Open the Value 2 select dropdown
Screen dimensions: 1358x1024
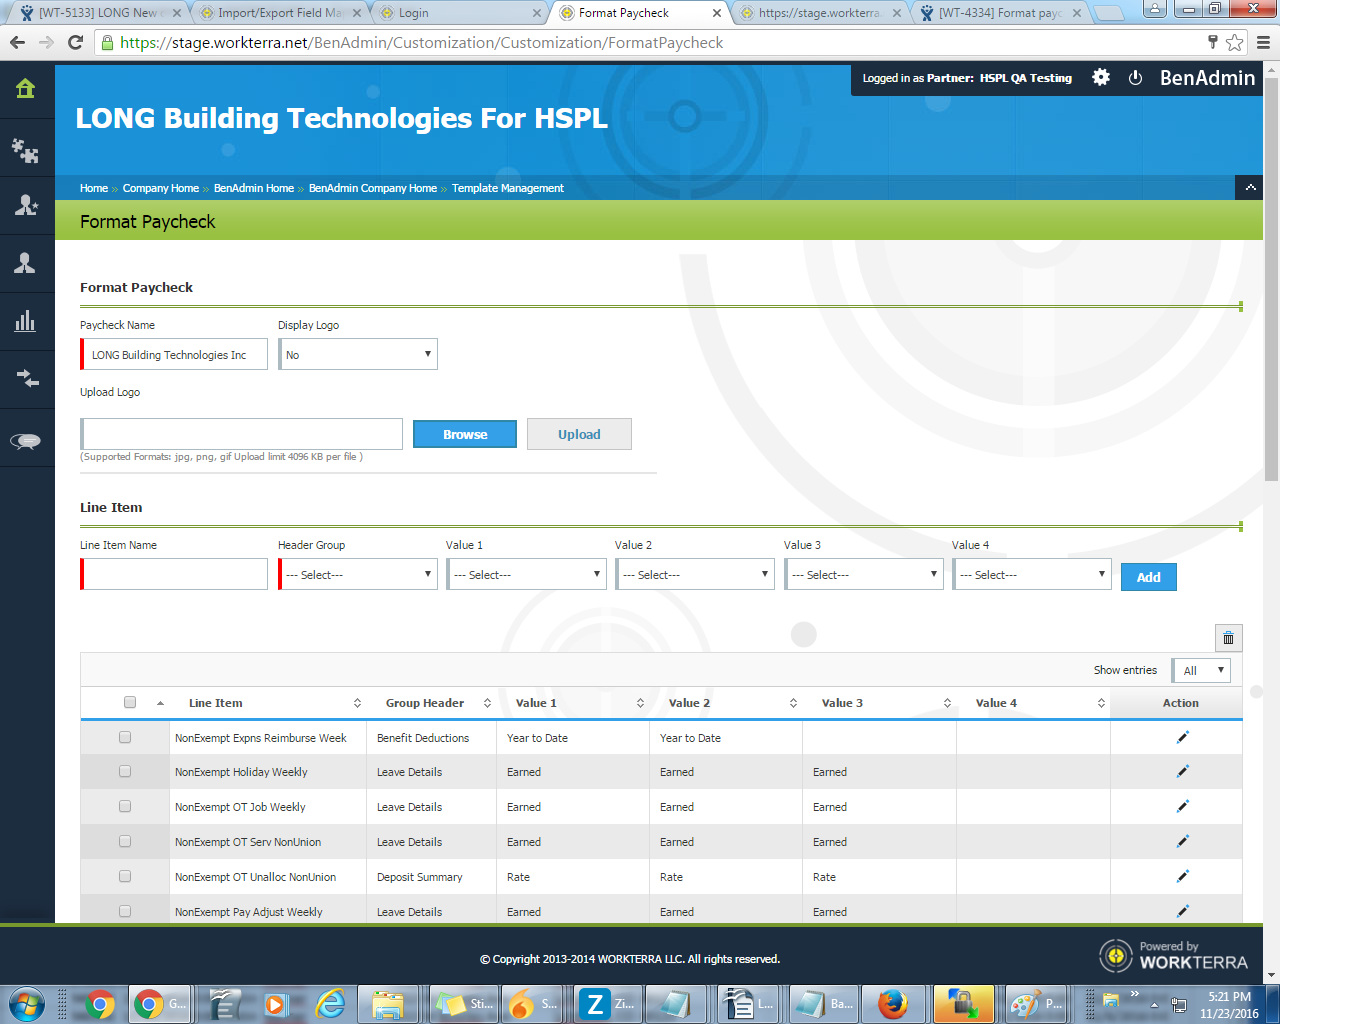point(695,574)
